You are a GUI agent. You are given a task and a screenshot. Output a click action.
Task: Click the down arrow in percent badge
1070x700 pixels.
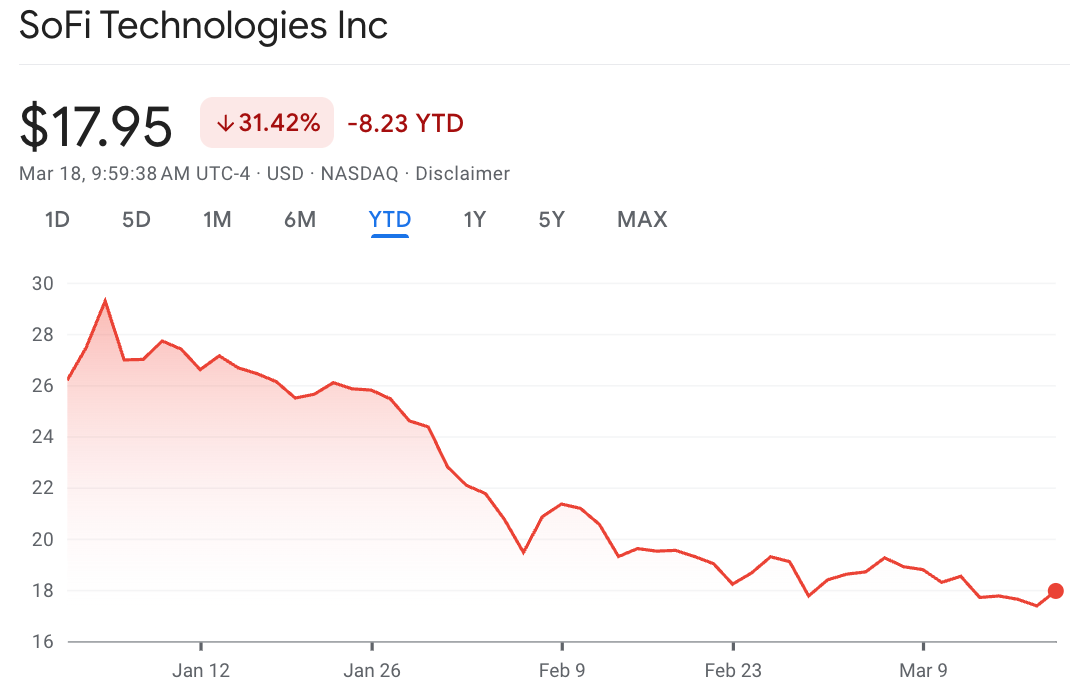225,123
